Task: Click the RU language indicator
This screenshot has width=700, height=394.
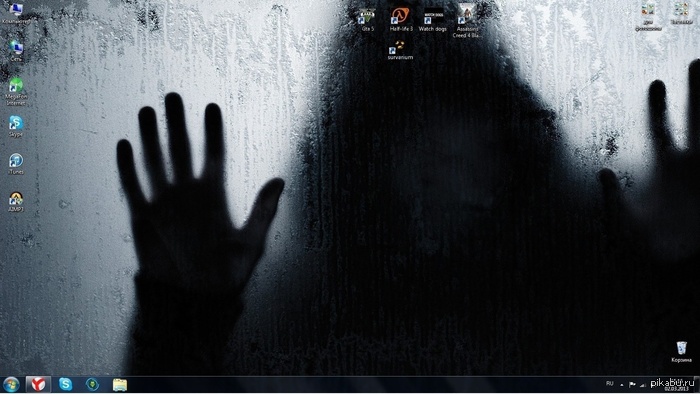Action: point(610,384)
